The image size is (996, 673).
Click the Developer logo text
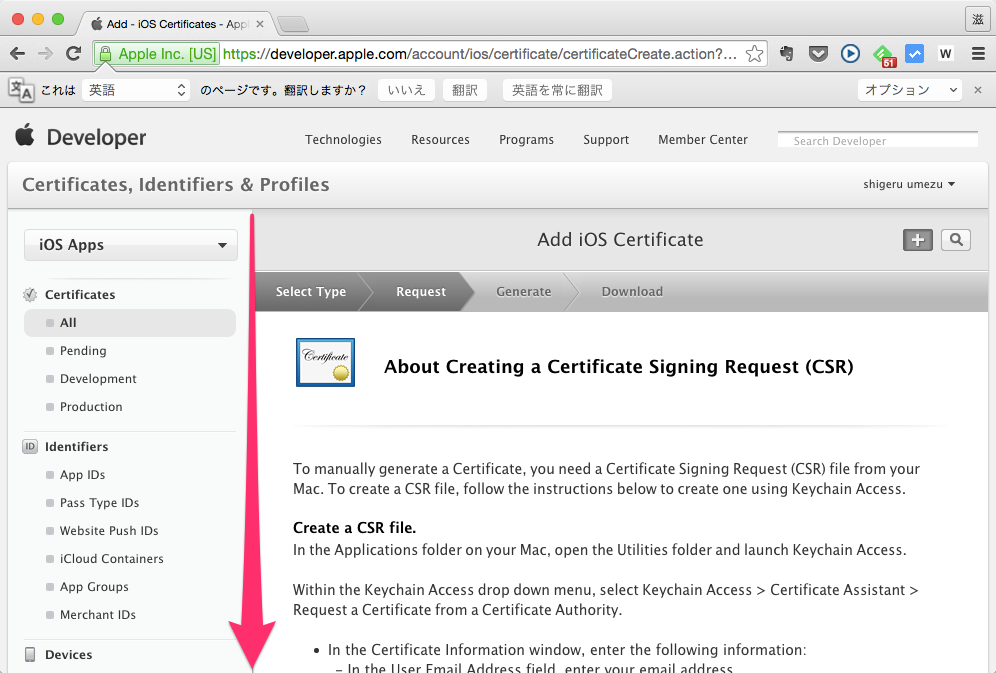coord(96,137)
